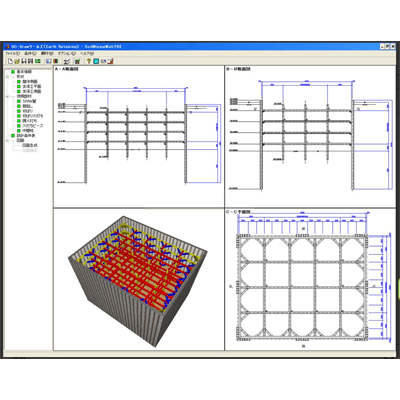Viewport: 400px width, 400px height.
Task: Open the 条件(C) menu
Action: pyautogui.click(x=30, y=53)
